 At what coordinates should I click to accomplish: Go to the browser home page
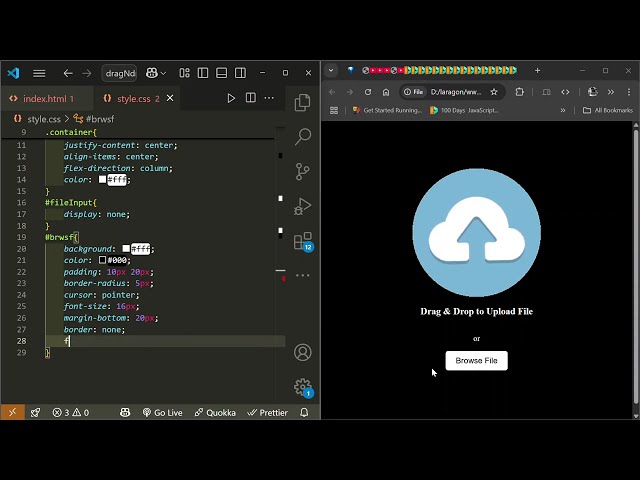386,92
